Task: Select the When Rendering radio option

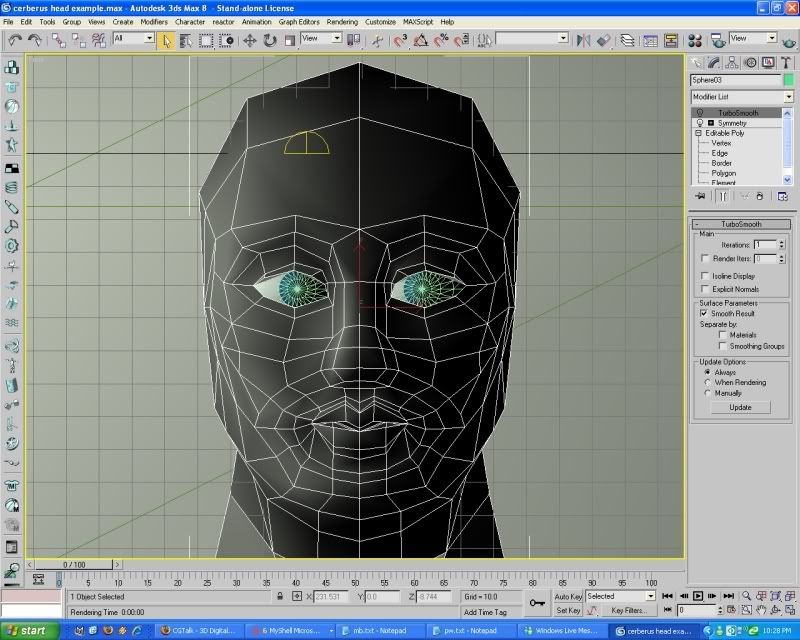Action: pos(708,382)
